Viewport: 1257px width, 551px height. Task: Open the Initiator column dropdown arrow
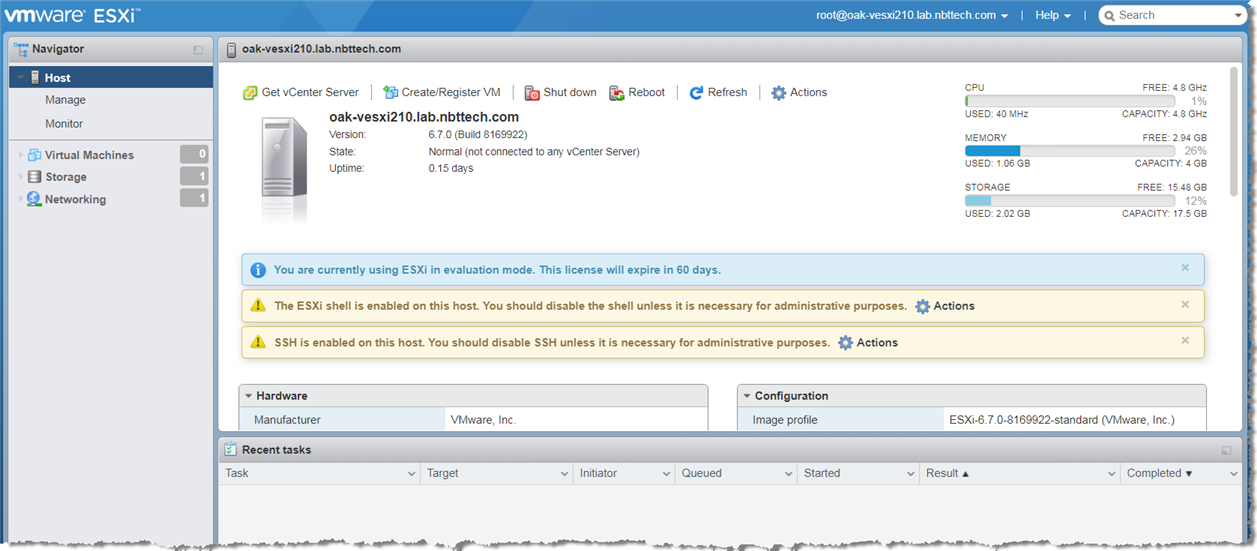pos(666,474)
